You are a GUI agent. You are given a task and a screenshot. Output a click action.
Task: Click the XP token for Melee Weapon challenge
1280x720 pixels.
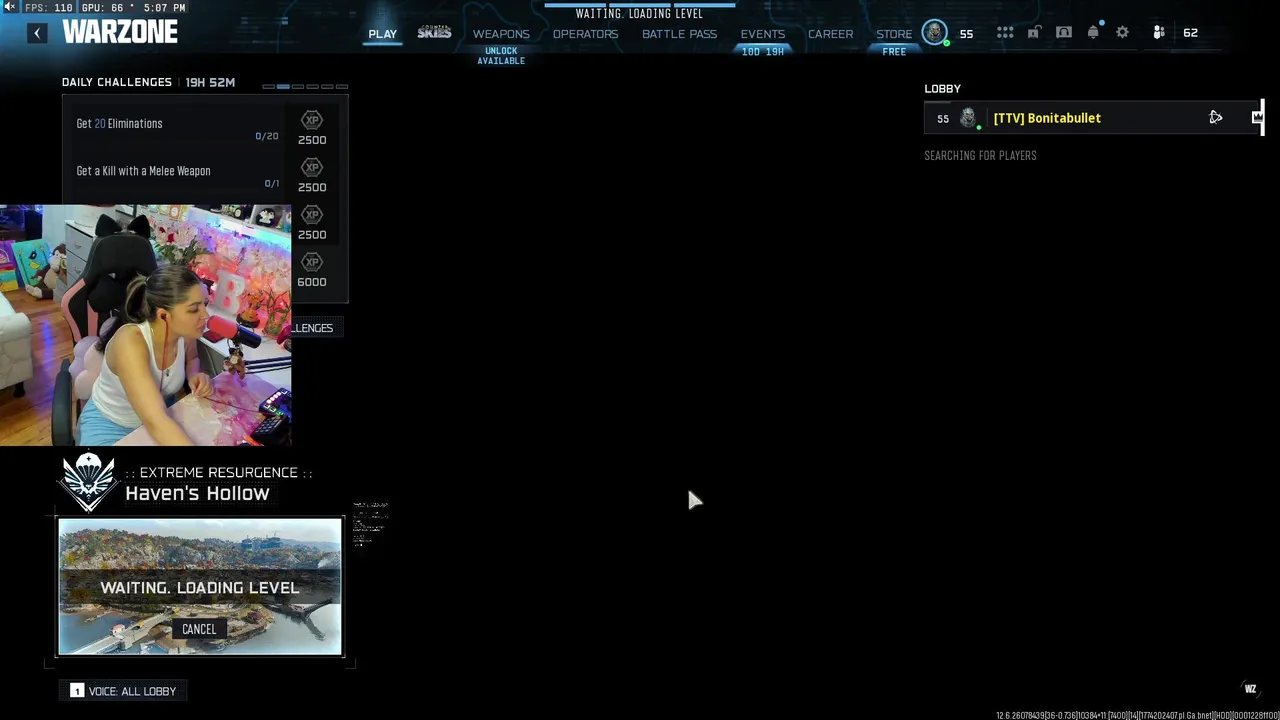point(312,167)
